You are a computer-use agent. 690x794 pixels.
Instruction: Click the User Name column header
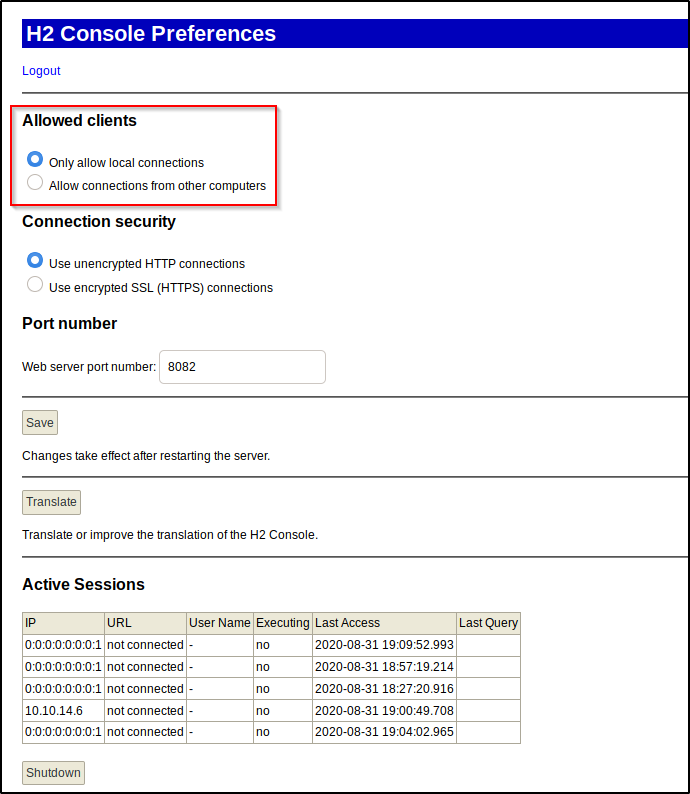(220, 623)
